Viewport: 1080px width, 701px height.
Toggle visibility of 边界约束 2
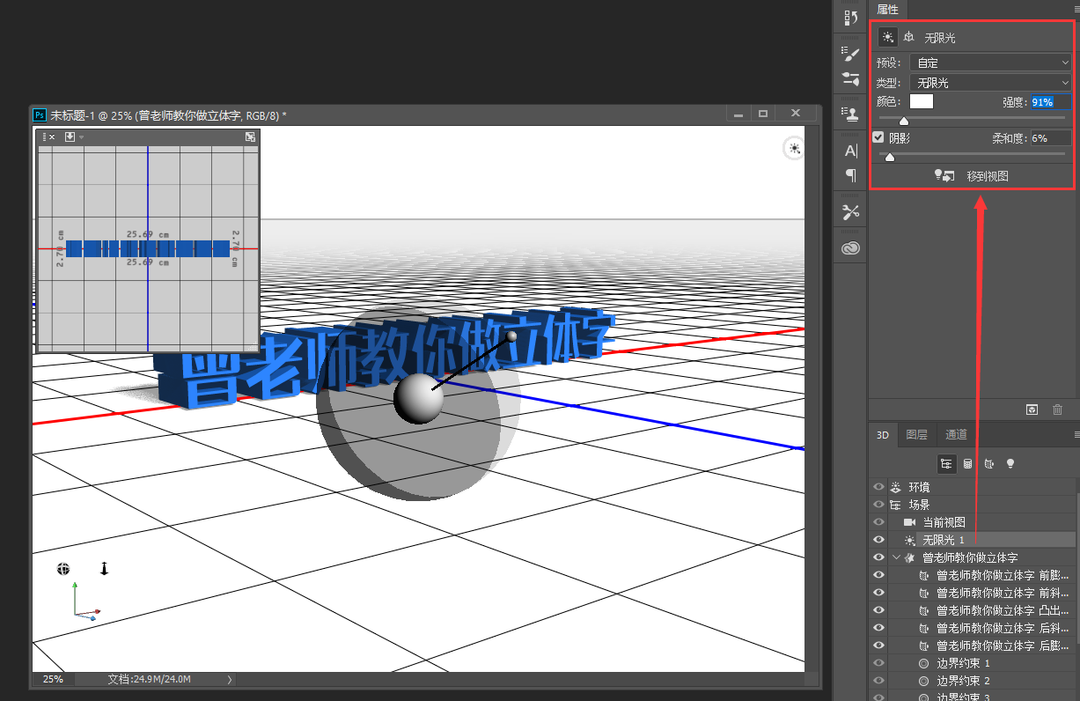point(879,680)
